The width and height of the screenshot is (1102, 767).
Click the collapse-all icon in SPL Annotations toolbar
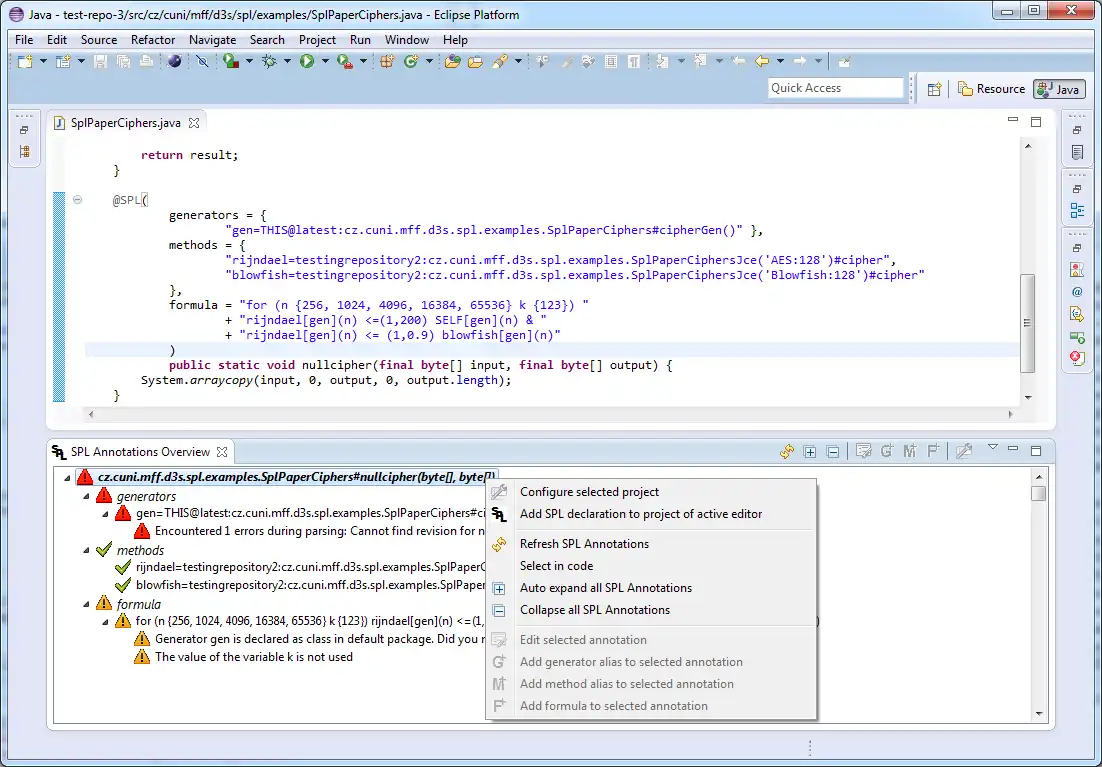pyautogui.click(x=833, y=452)
